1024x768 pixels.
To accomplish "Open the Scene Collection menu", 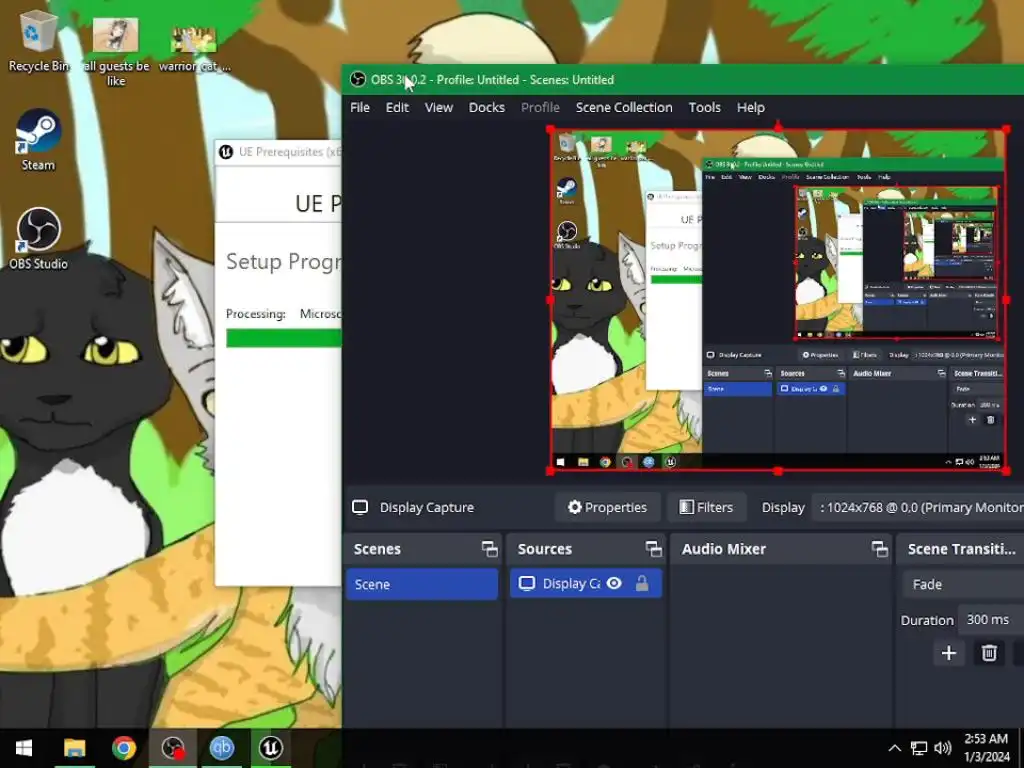I will [x=624, y=108].
